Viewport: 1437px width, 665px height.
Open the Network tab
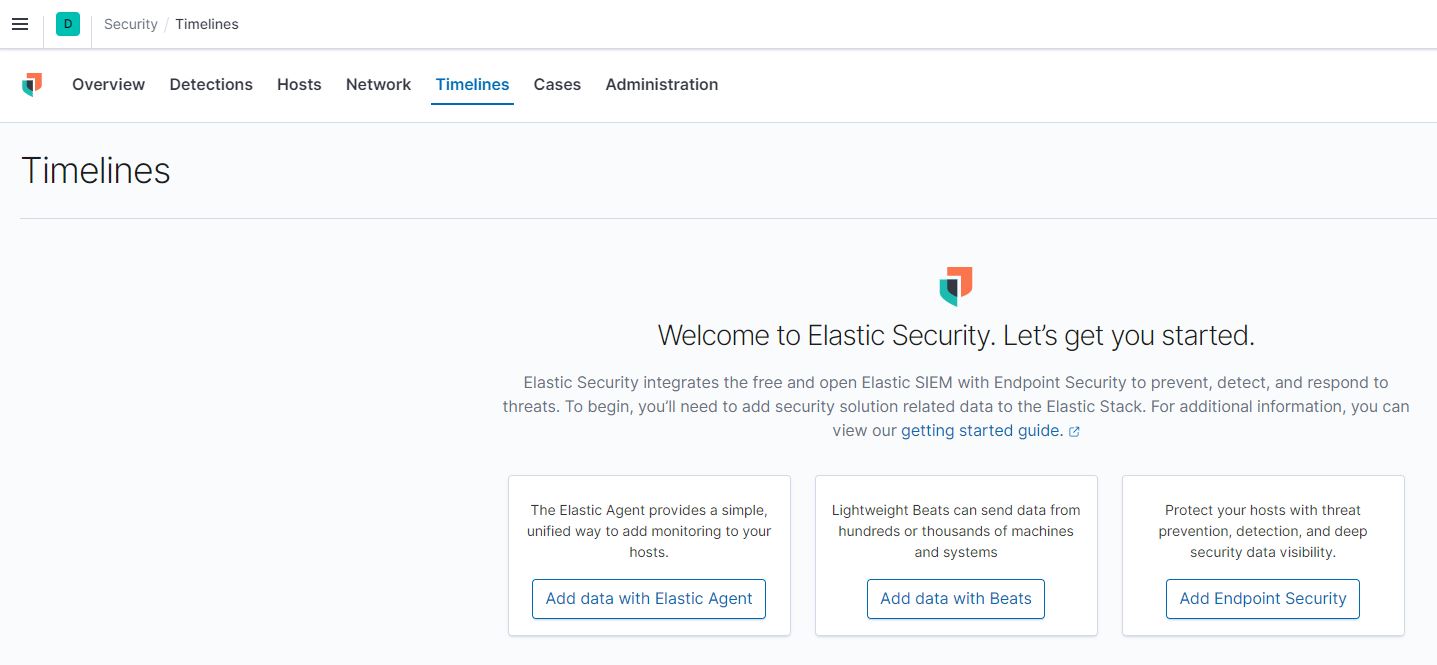click(378, 85)
